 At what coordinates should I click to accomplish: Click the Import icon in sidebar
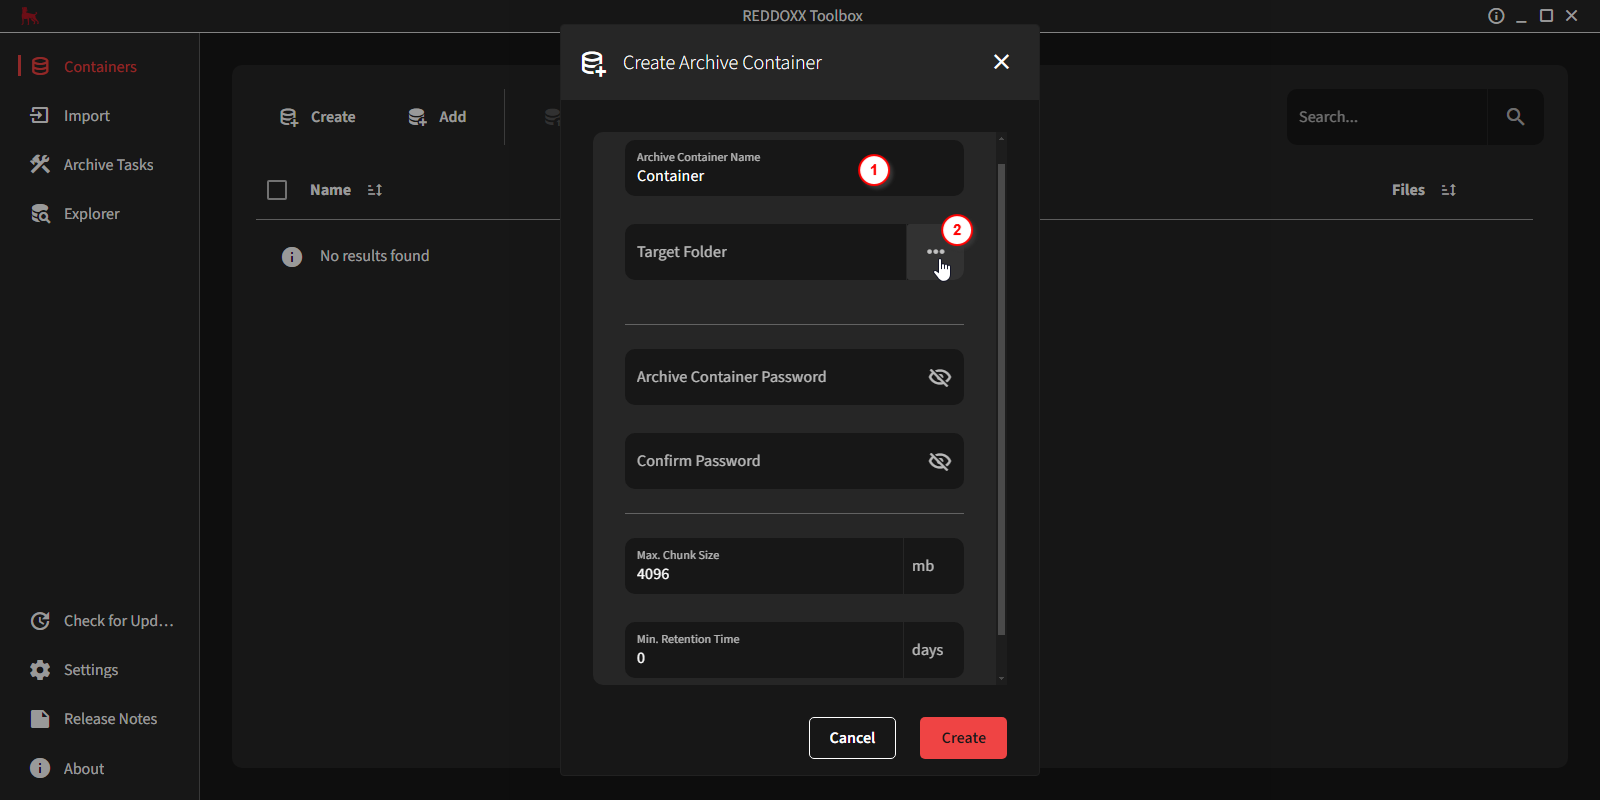coord(40,116)
